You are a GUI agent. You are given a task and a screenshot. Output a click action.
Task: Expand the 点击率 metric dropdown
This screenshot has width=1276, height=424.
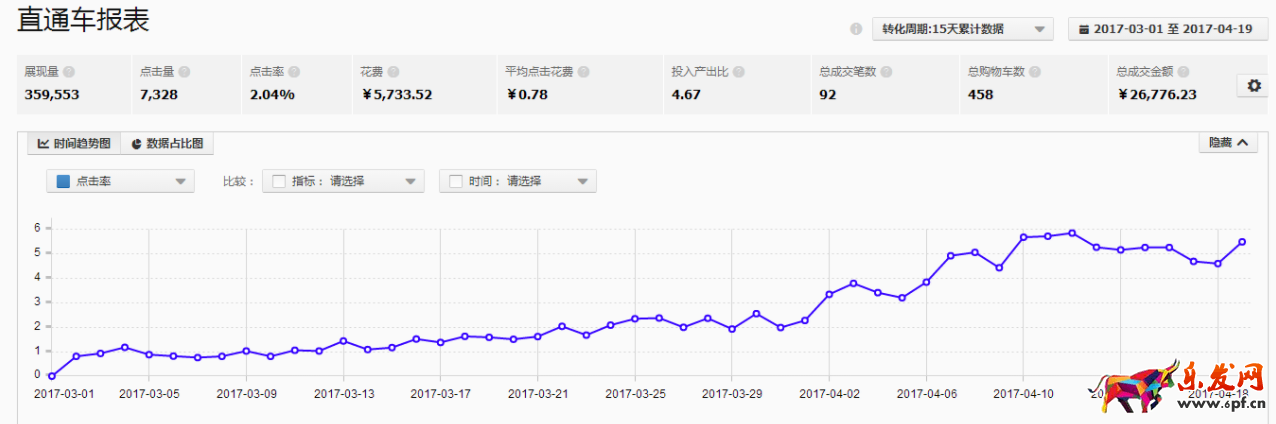[180, 181]
